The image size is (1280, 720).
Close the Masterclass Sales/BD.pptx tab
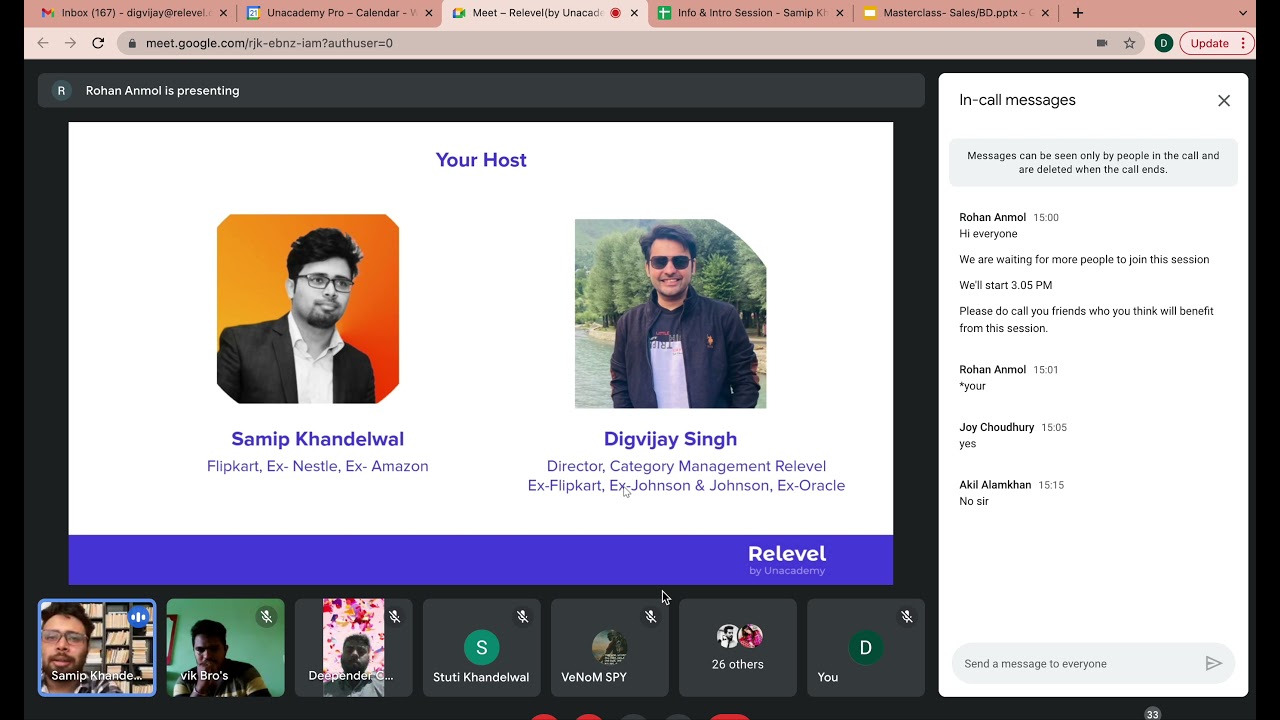coord(1045,13)
